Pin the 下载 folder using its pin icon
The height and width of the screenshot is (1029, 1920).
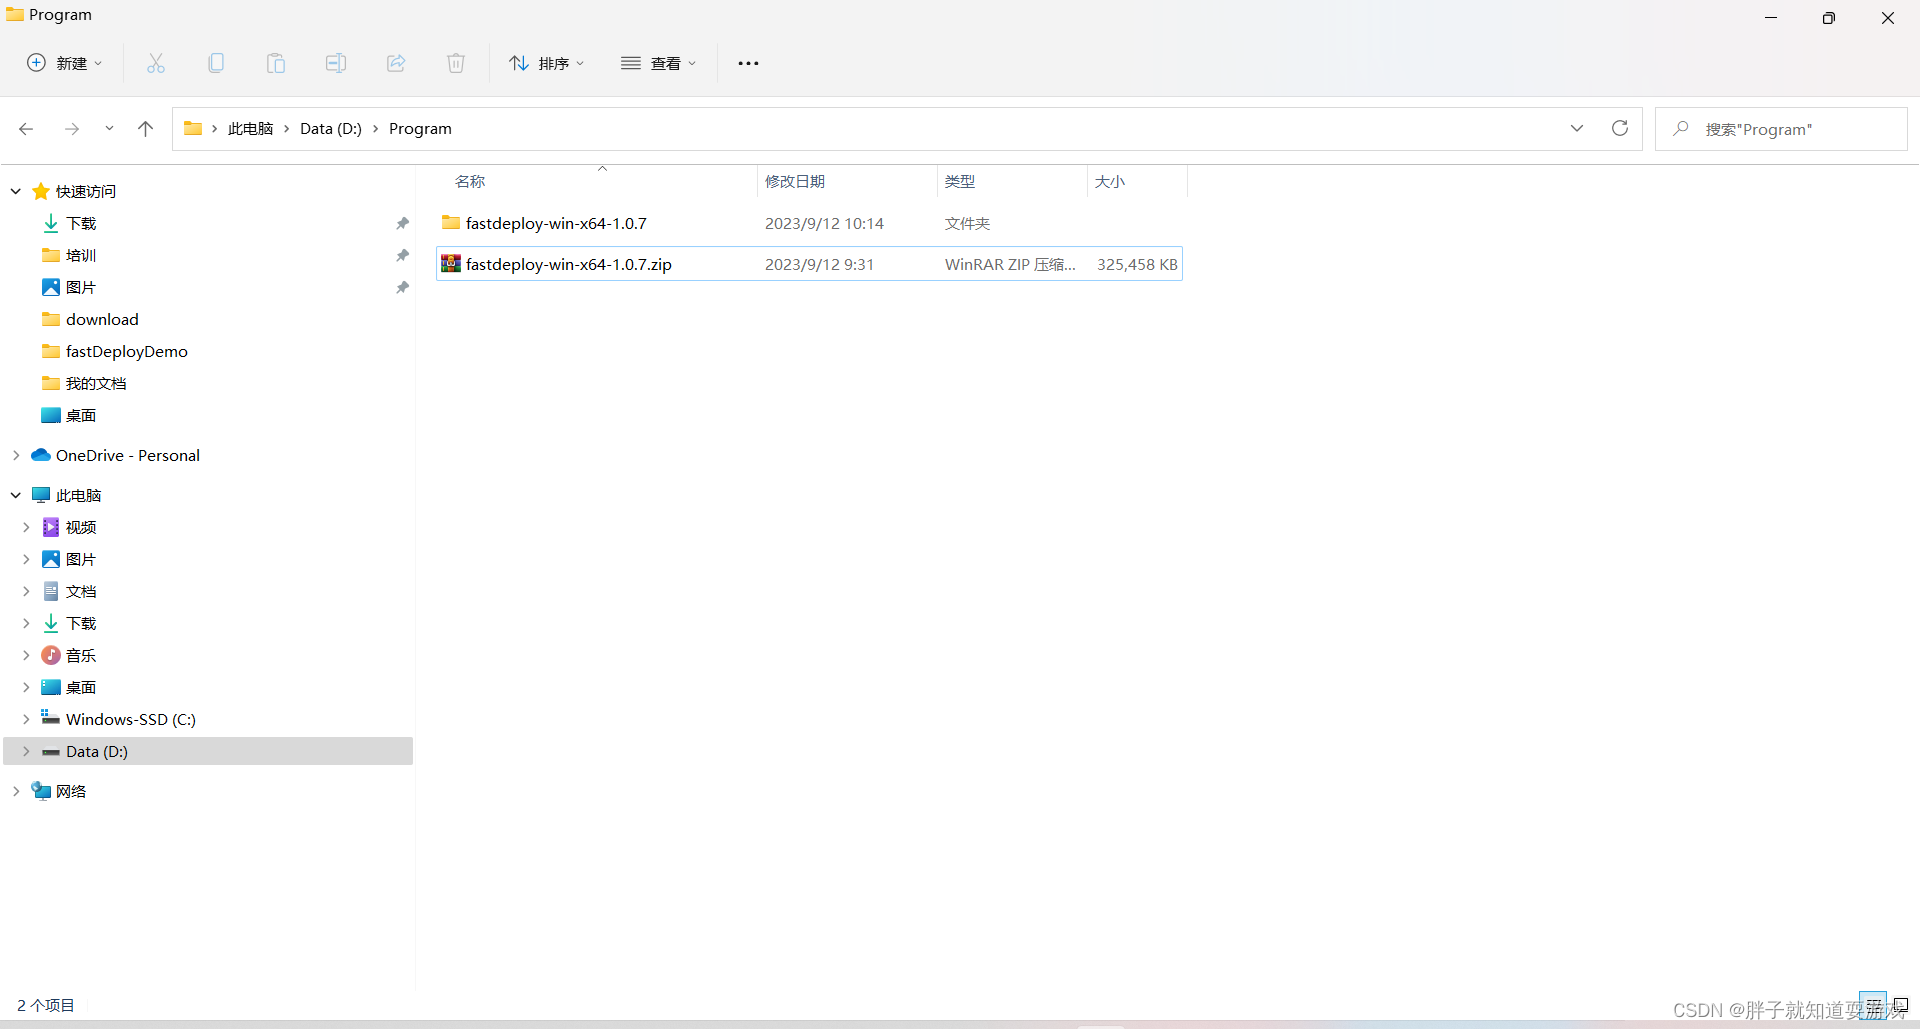click(402, 223)
